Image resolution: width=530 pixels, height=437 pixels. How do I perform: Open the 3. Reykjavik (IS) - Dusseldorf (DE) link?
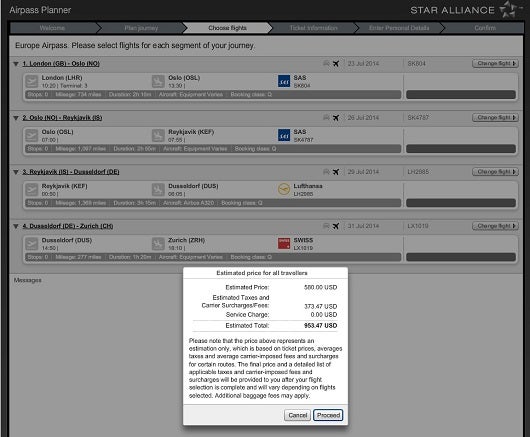pyautogui.click(x=71, y=172)
